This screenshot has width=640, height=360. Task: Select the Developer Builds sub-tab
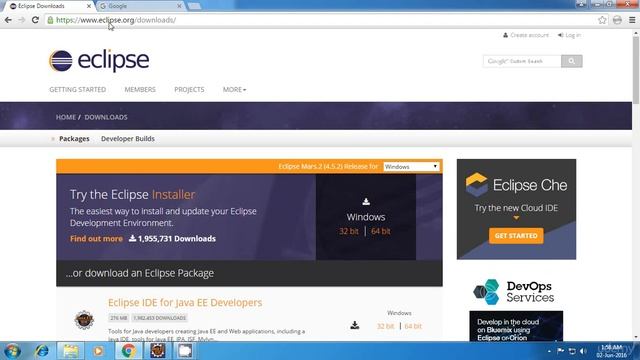click(x=128, y=139)
